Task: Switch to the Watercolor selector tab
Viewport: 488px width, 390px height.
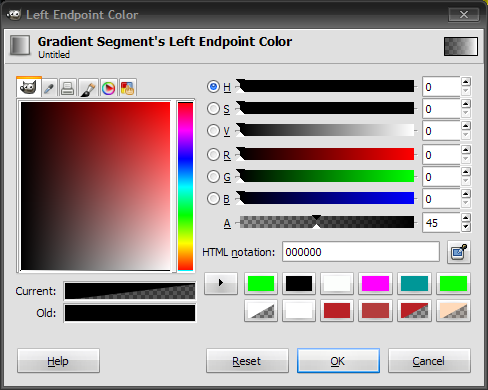Action: click(49, 88)
